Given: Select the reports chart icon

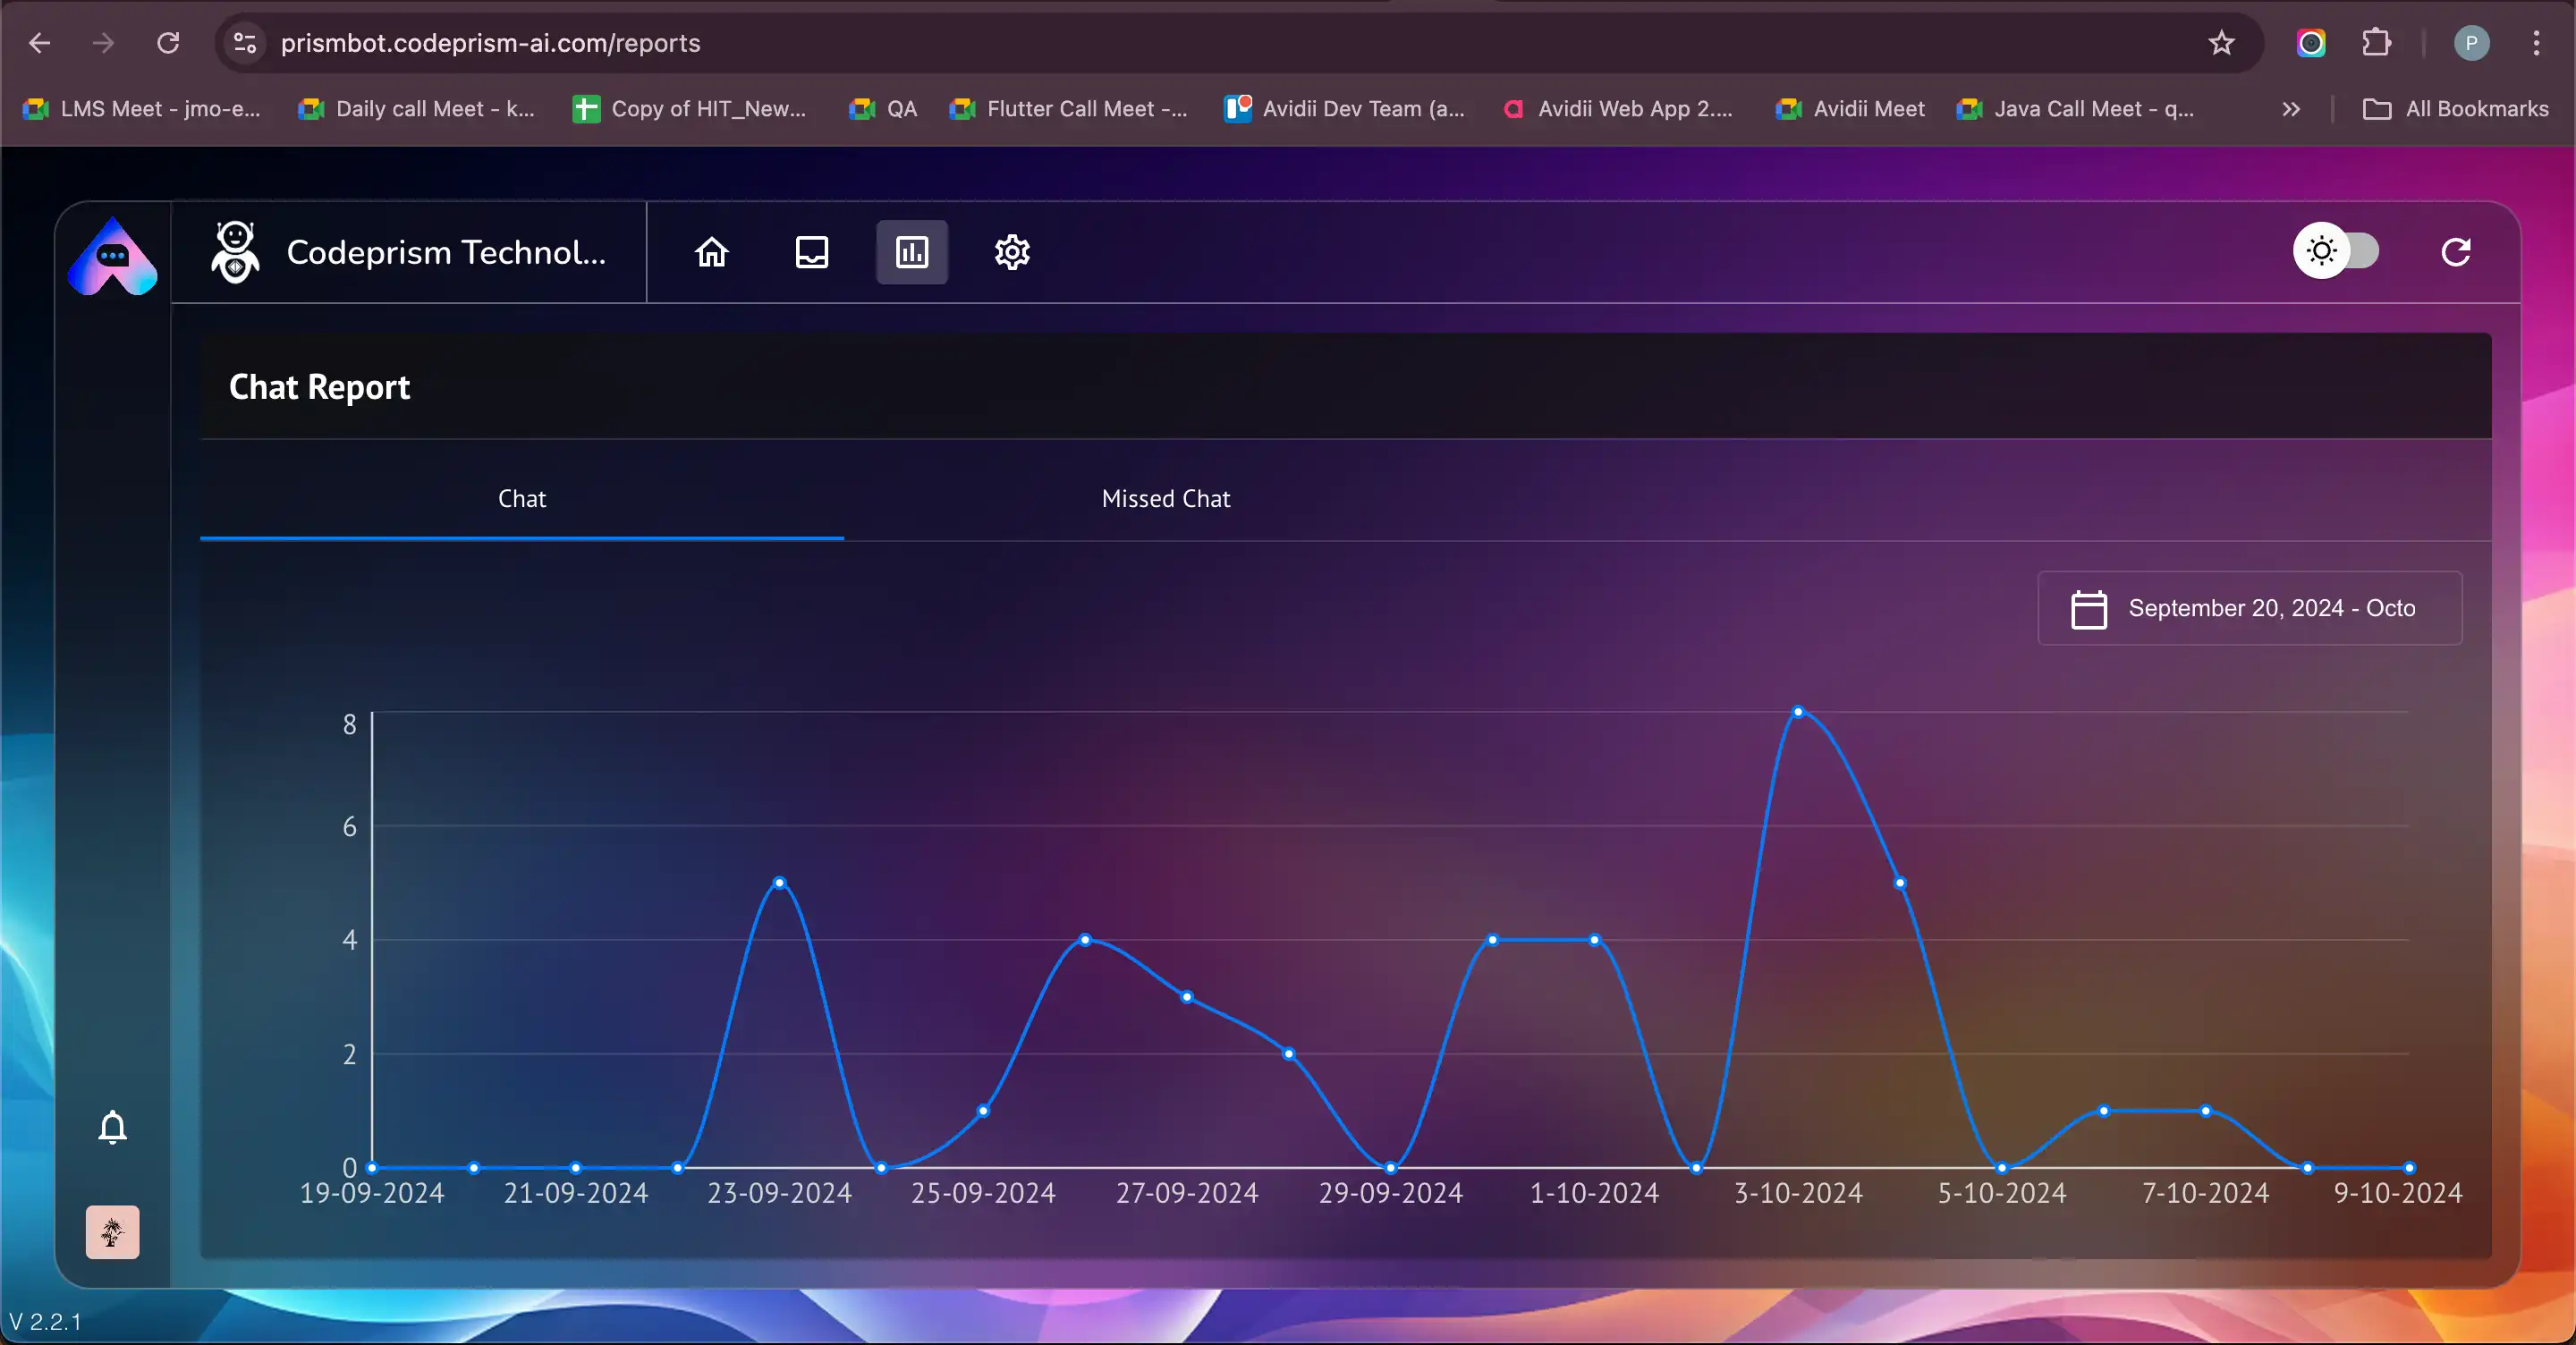Looking at the screenshot, I should pos(911,252).
